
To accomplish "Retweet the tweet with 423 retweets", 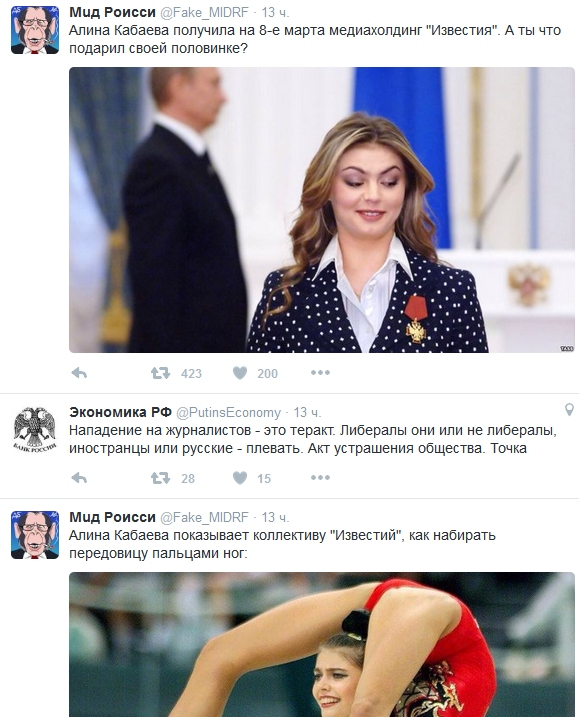I will coord(160,373).
